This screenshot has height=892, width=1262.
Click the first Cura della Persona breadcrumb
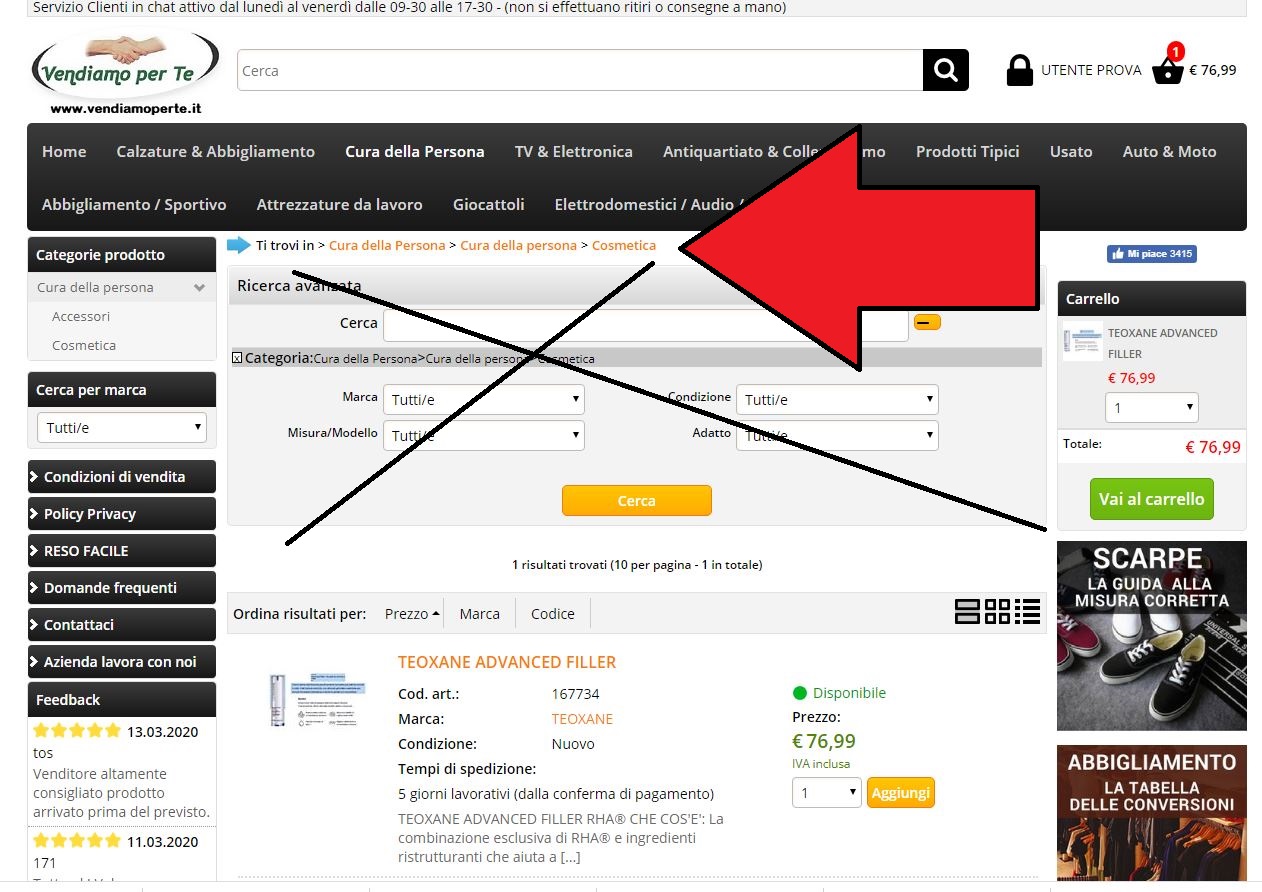[x=387, y=245]
